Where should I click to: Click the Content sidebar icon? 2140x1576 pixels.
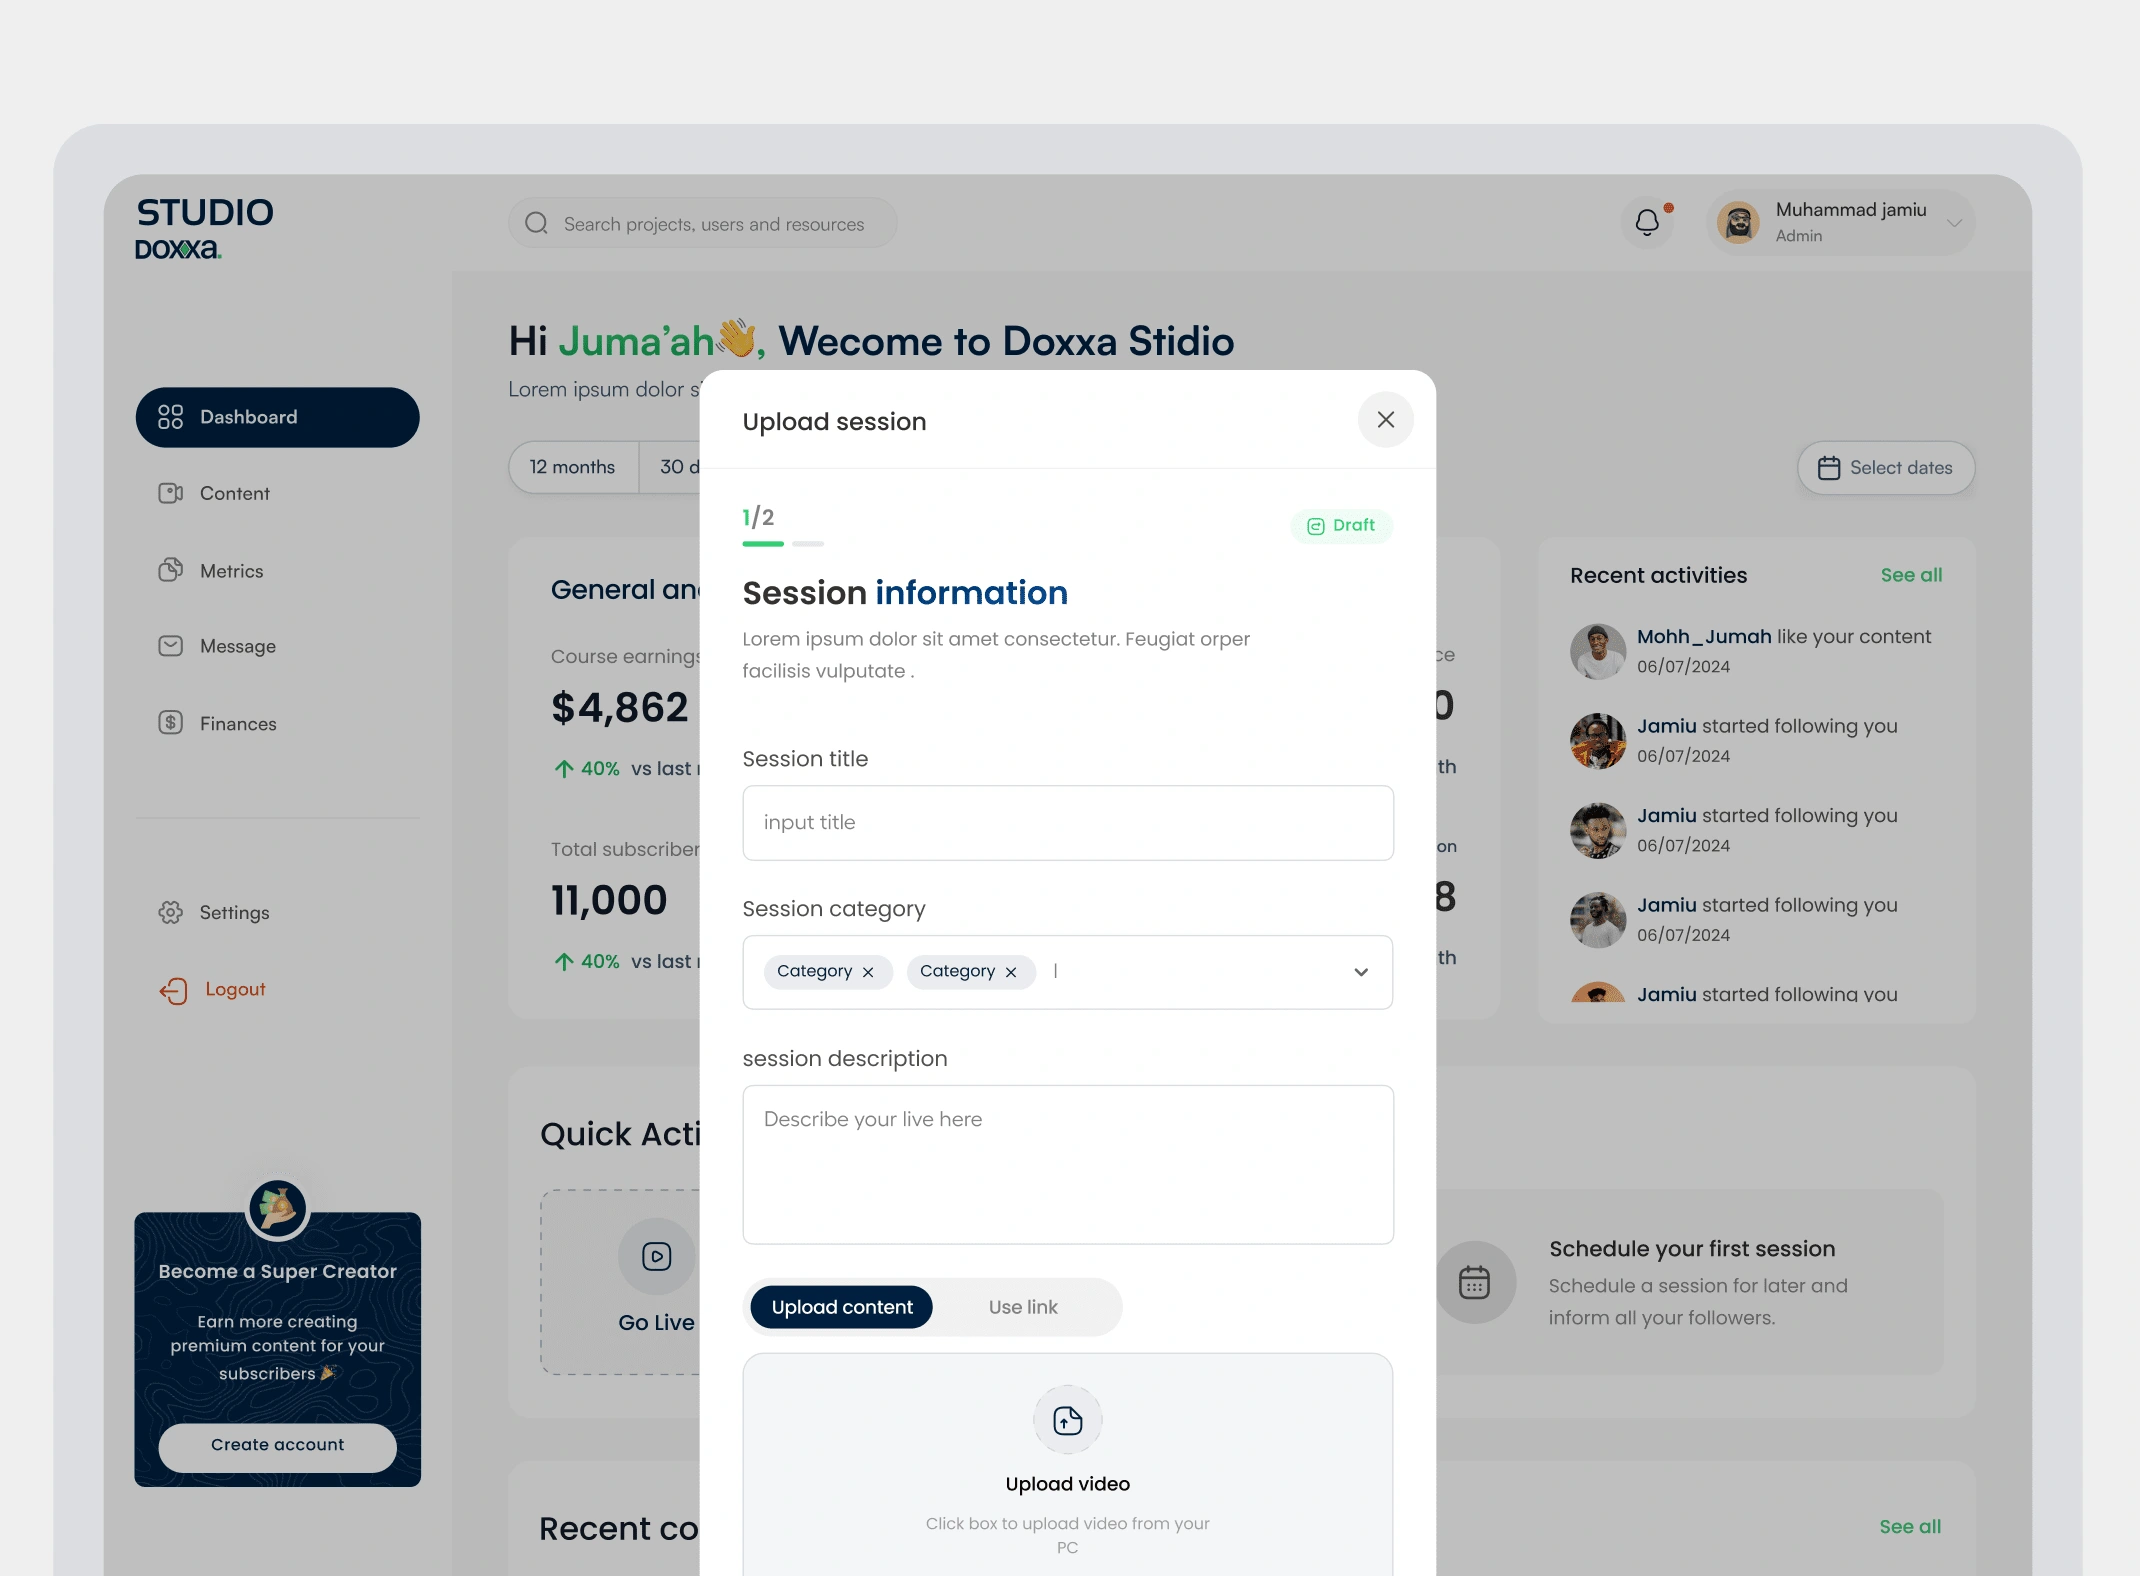click(x=169, y=493)
